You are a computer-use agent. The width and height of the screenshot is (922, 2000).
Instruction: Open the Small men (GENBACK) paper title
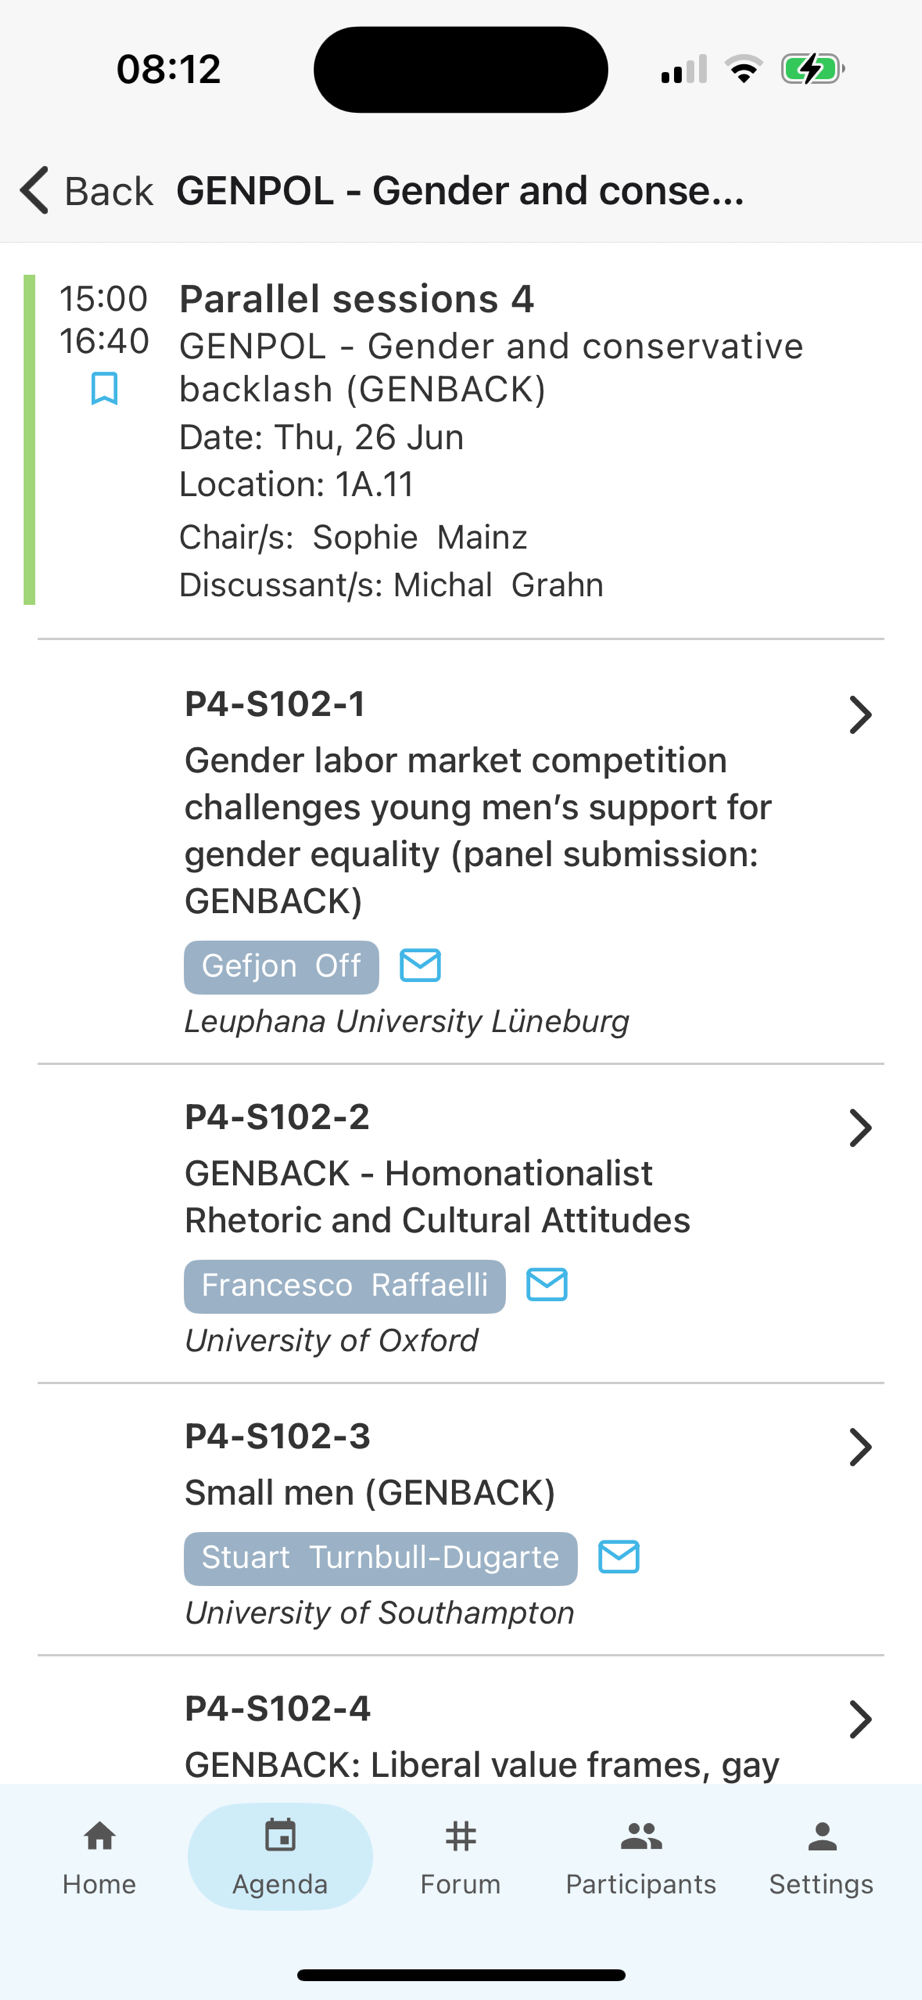click(369, 1493)
